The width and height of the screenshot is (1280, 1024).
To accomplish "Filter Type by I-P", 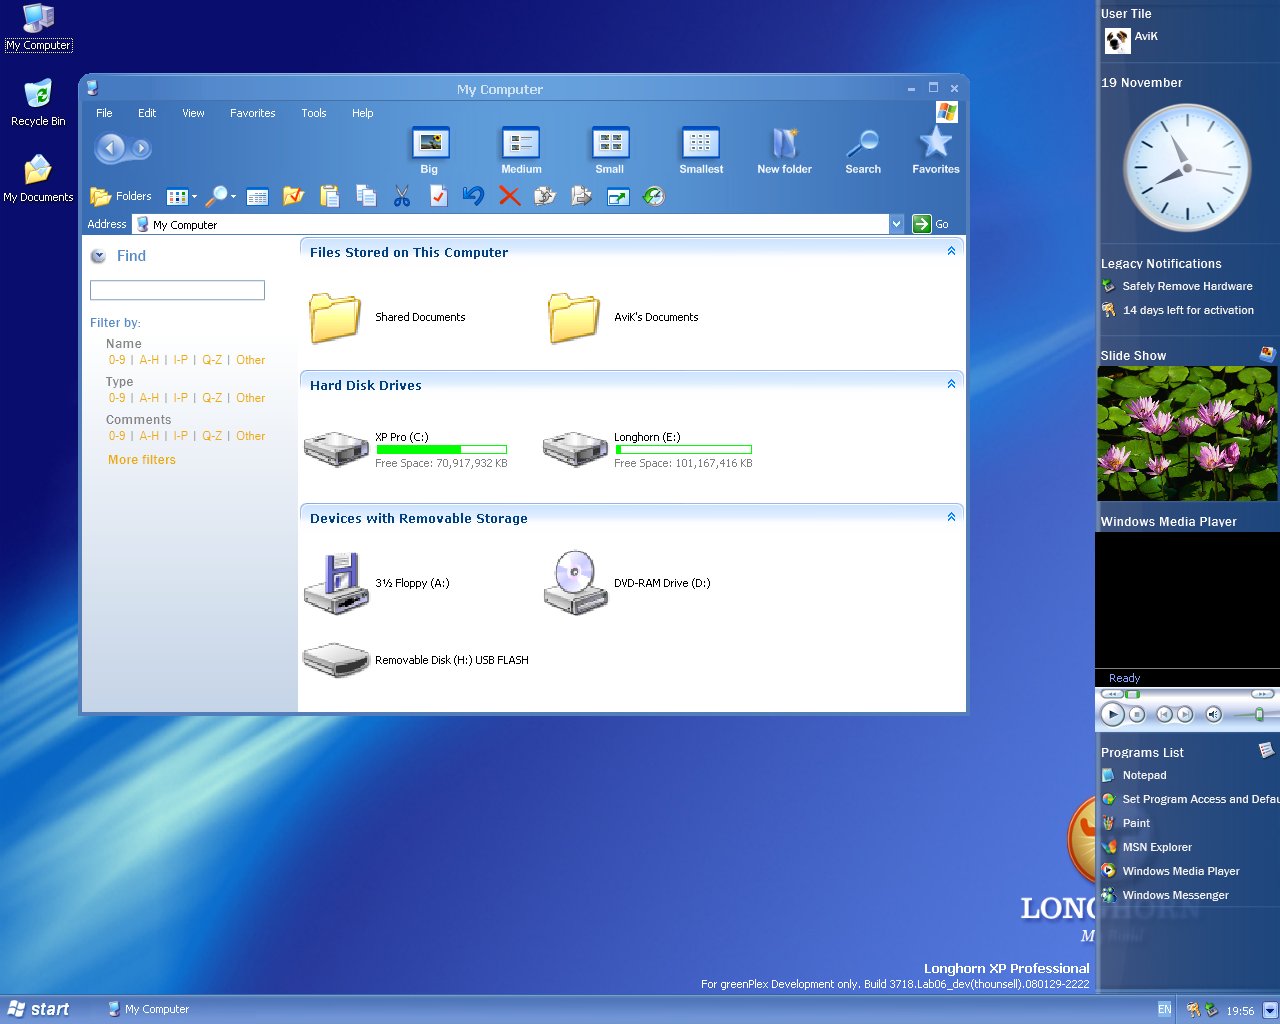I will pyautogui.click(x=180, y=398).
